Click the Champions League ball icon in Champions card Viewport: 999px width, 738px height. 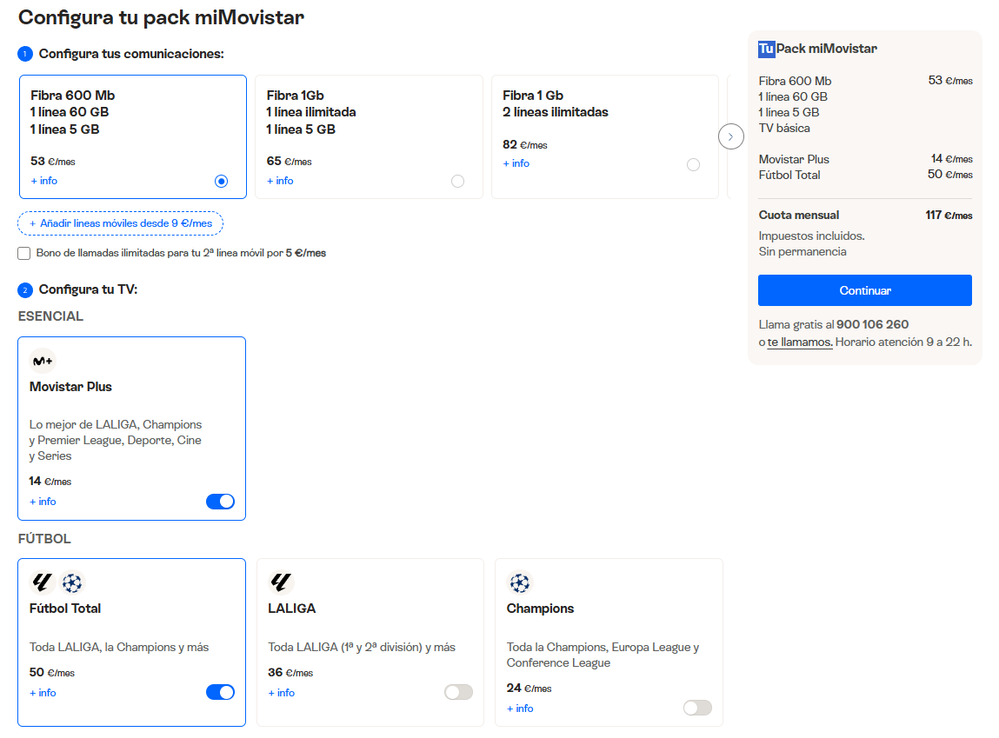pos(519,582)
